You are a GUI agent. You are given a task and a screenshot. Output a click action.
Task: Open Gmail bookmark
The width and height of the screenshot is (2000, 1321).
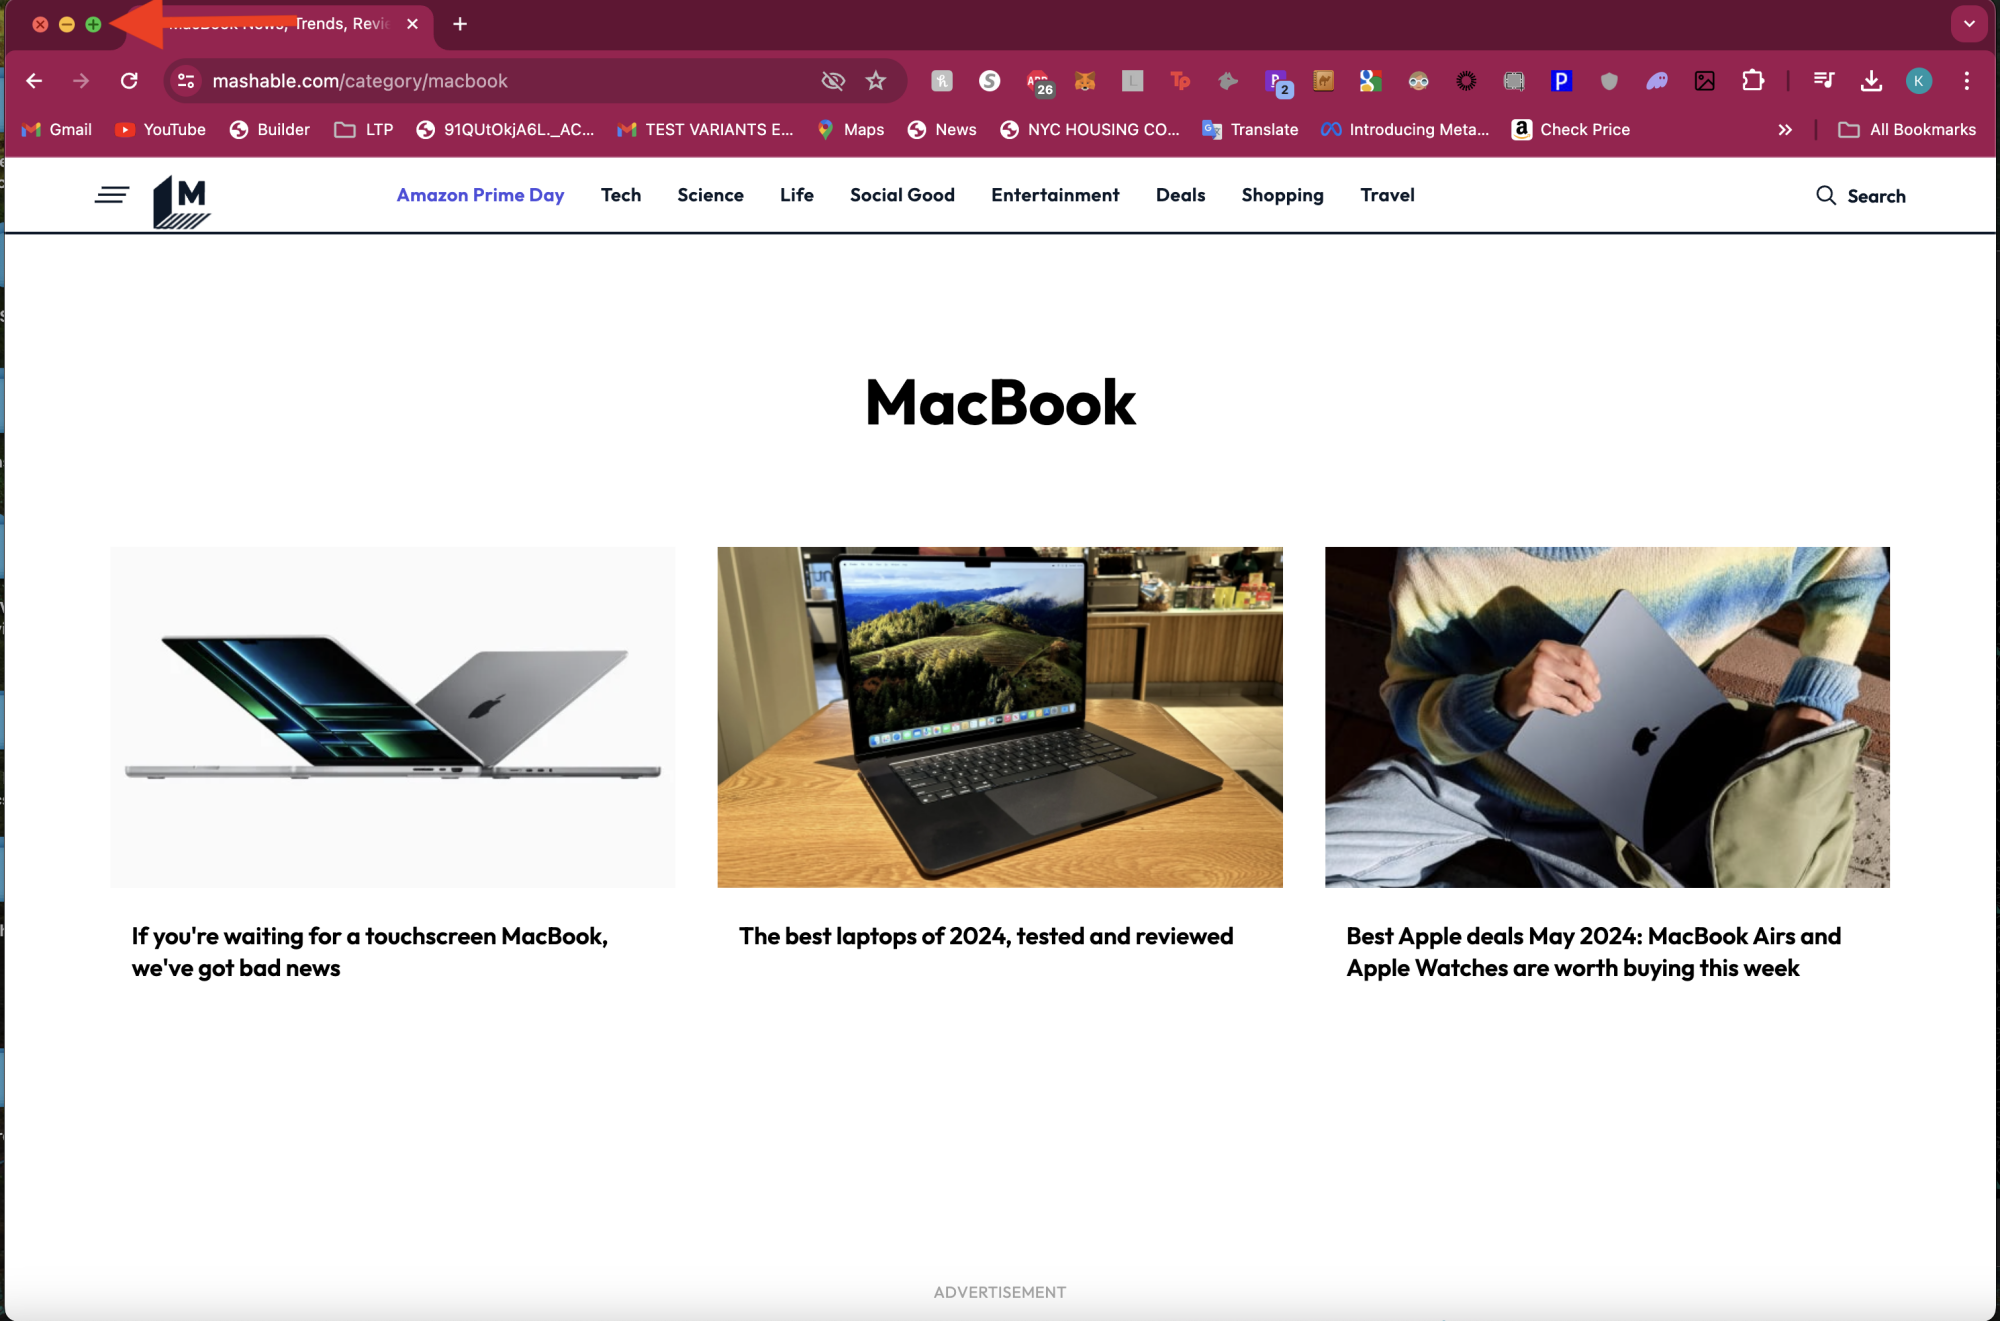(57, 130)
